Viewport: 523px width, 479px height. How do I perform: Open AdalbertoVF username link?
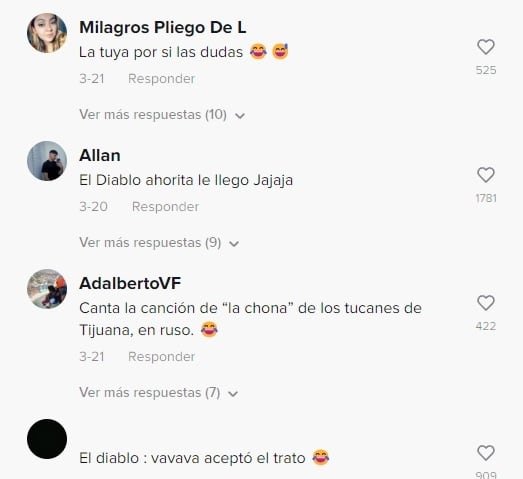[x=130, y=283]
